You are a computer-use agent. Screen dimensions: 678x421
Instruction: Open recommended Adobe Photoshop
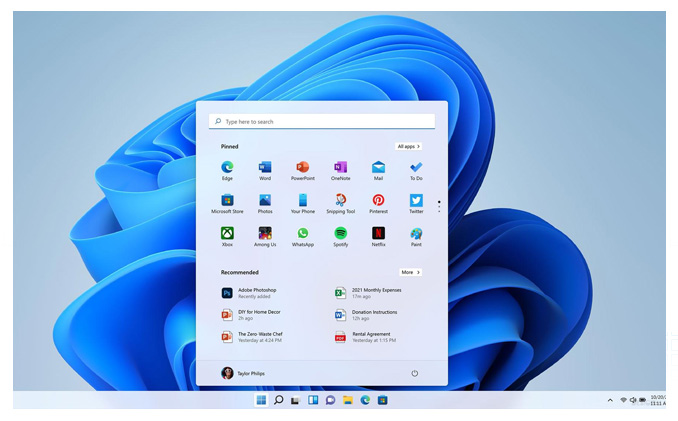click(249, 293)
